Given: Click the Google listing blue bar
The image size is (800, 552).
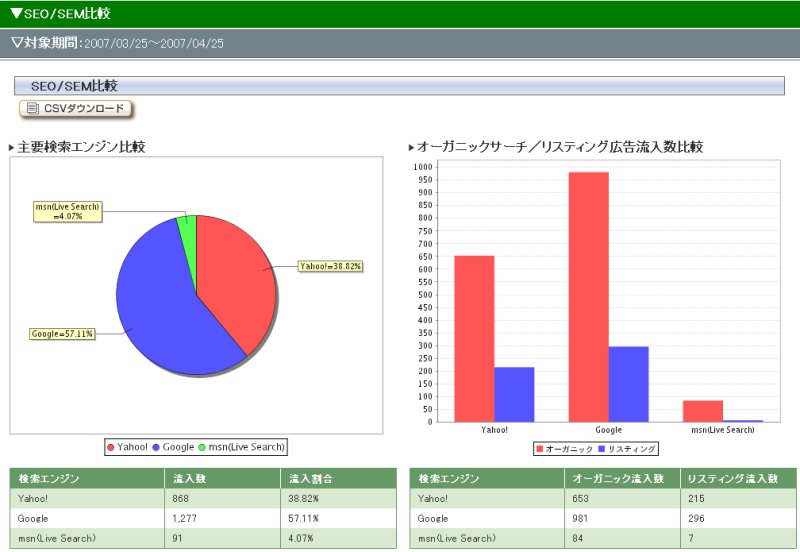Looking at the screenshot, I should 629,384.
